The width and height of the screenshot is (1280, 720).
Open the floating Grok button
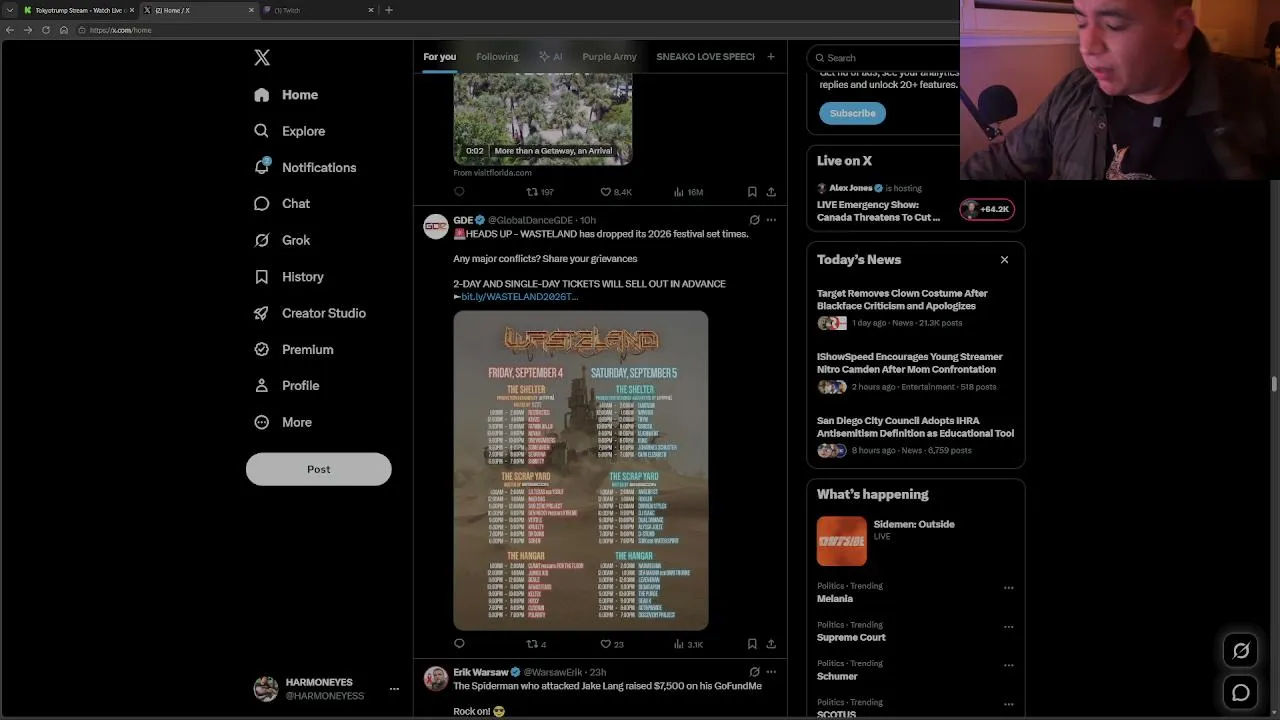tap(1241, 651)
